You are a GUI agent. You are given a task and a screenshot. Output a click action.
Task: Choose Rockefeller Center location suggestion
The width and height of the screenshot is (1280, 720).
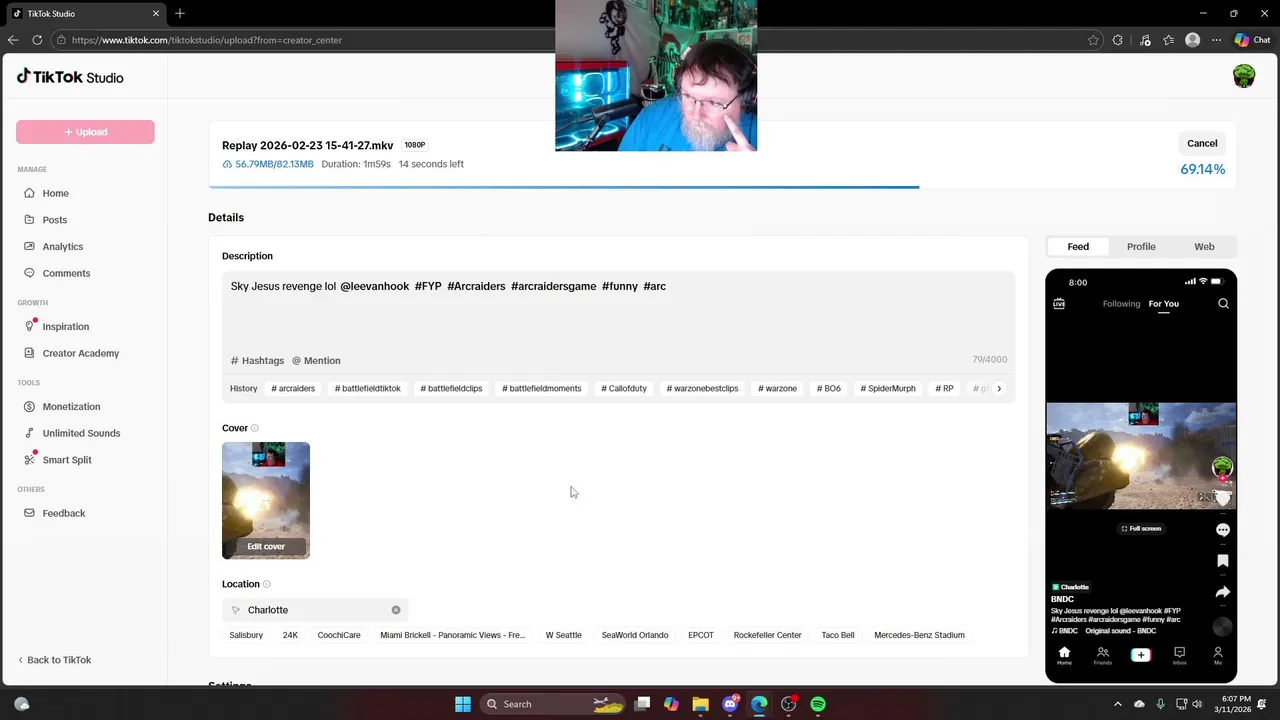(767, 635)
